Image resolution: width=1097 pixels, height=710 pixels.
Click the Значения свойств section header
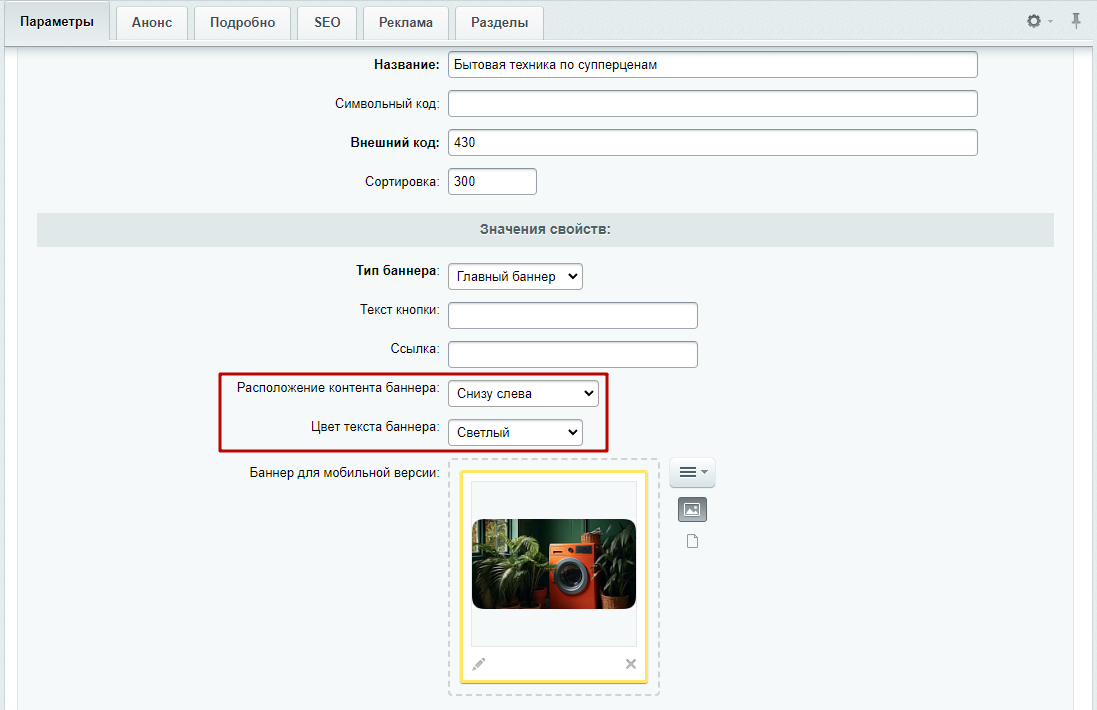[x=545, y=229]
